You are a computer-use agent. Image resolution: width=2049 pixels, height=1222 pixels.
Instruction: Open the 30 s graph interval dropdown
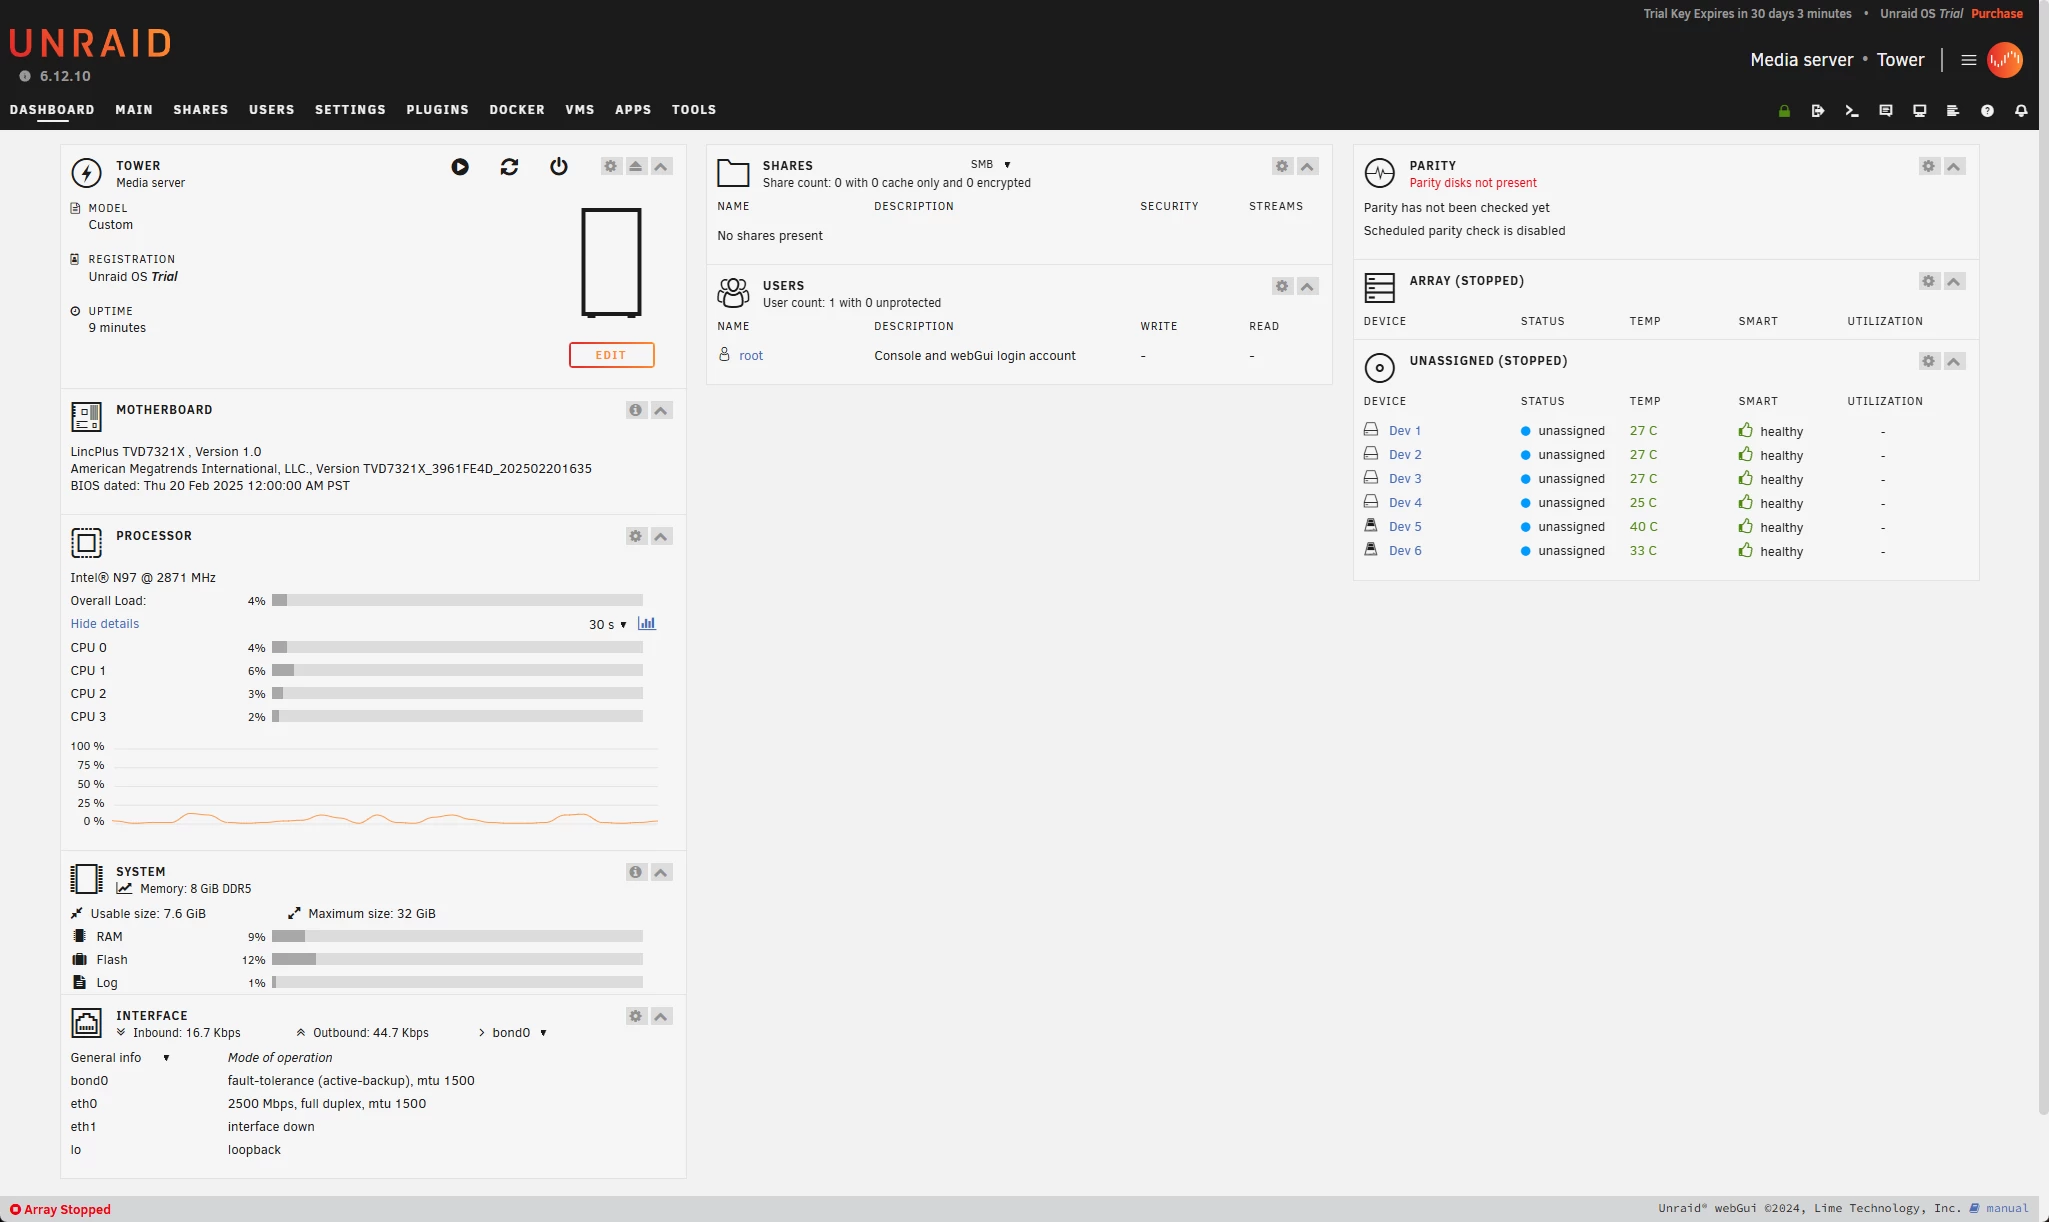pyautogui.click(x=607, y=624)
